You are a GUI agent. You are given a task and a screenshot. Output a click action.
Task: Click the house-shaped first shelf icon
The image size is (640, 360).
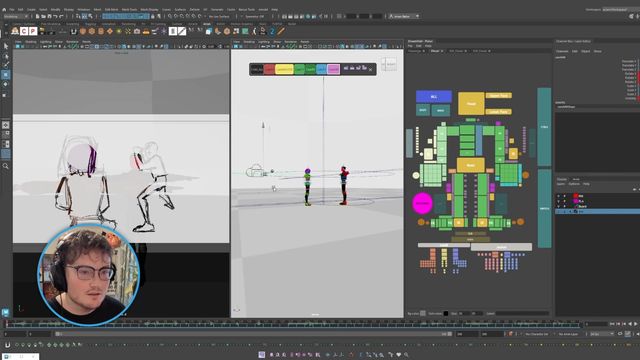(15, 31)
